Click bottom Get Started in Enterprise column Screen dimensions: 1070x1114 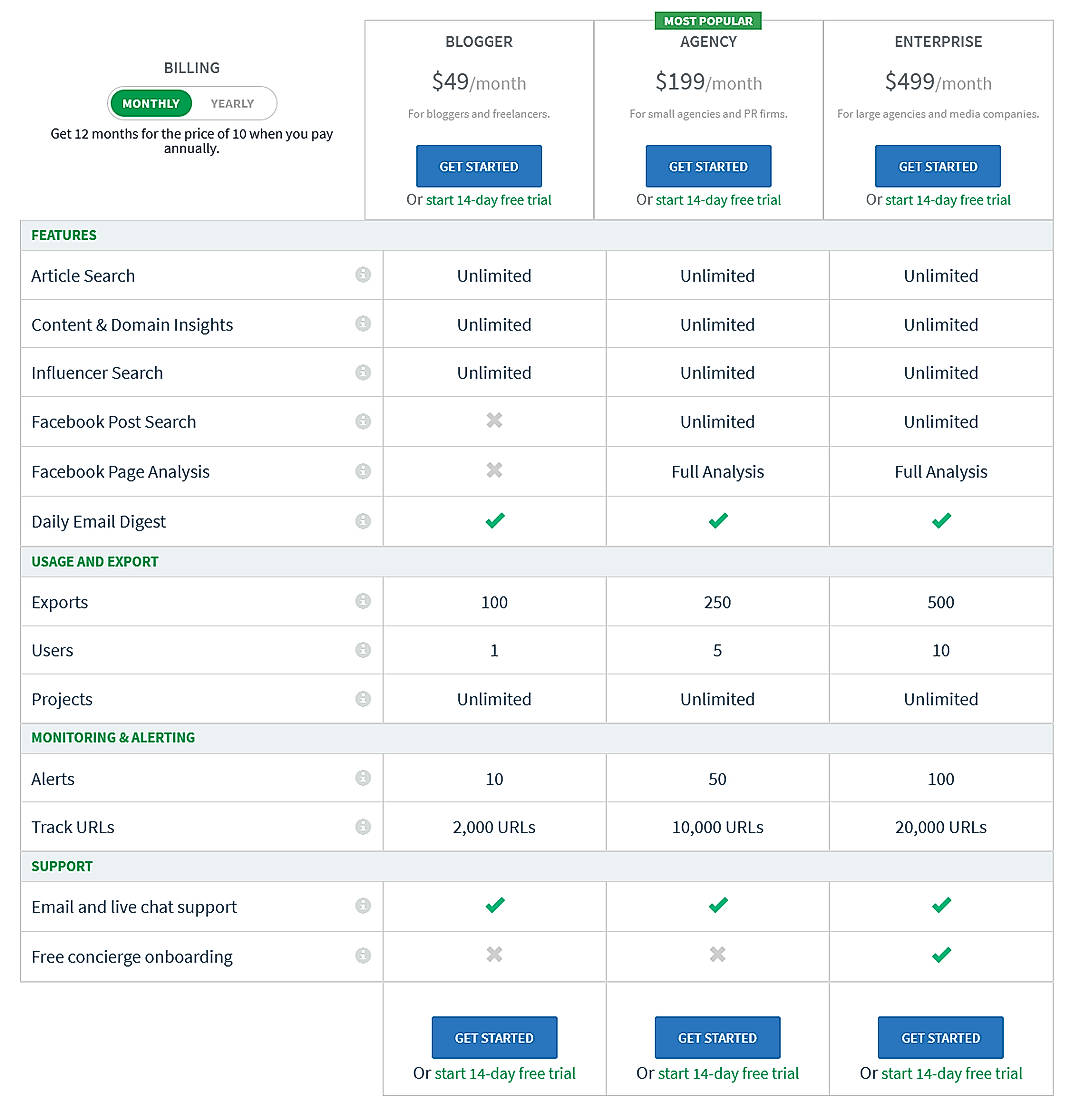940,1038
